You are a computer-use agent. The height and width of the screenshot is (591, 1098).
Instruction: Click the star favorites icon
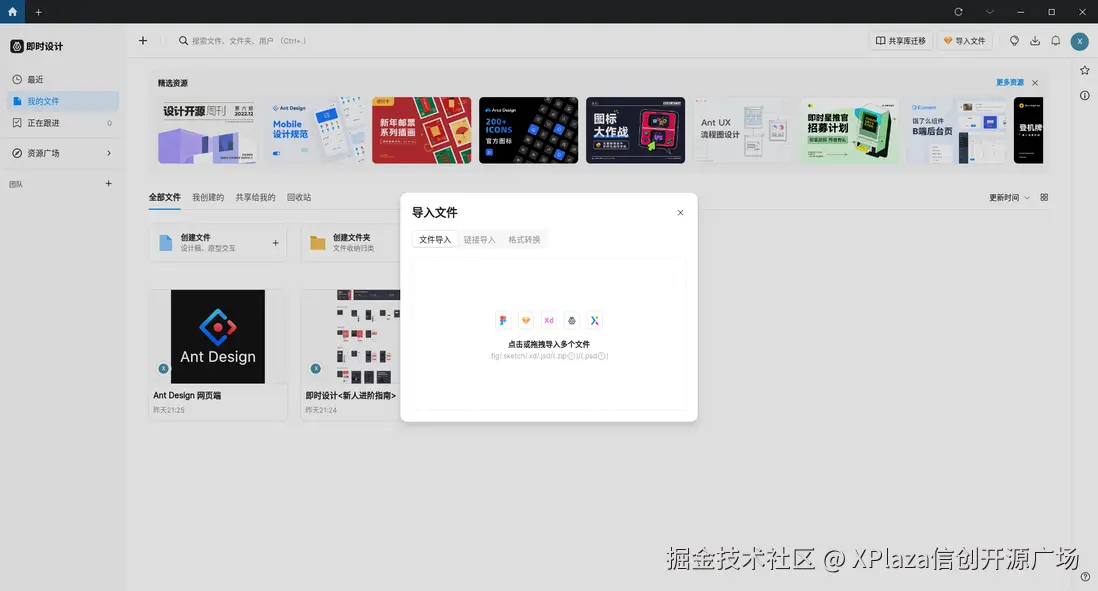click(x=1085, y=70)
